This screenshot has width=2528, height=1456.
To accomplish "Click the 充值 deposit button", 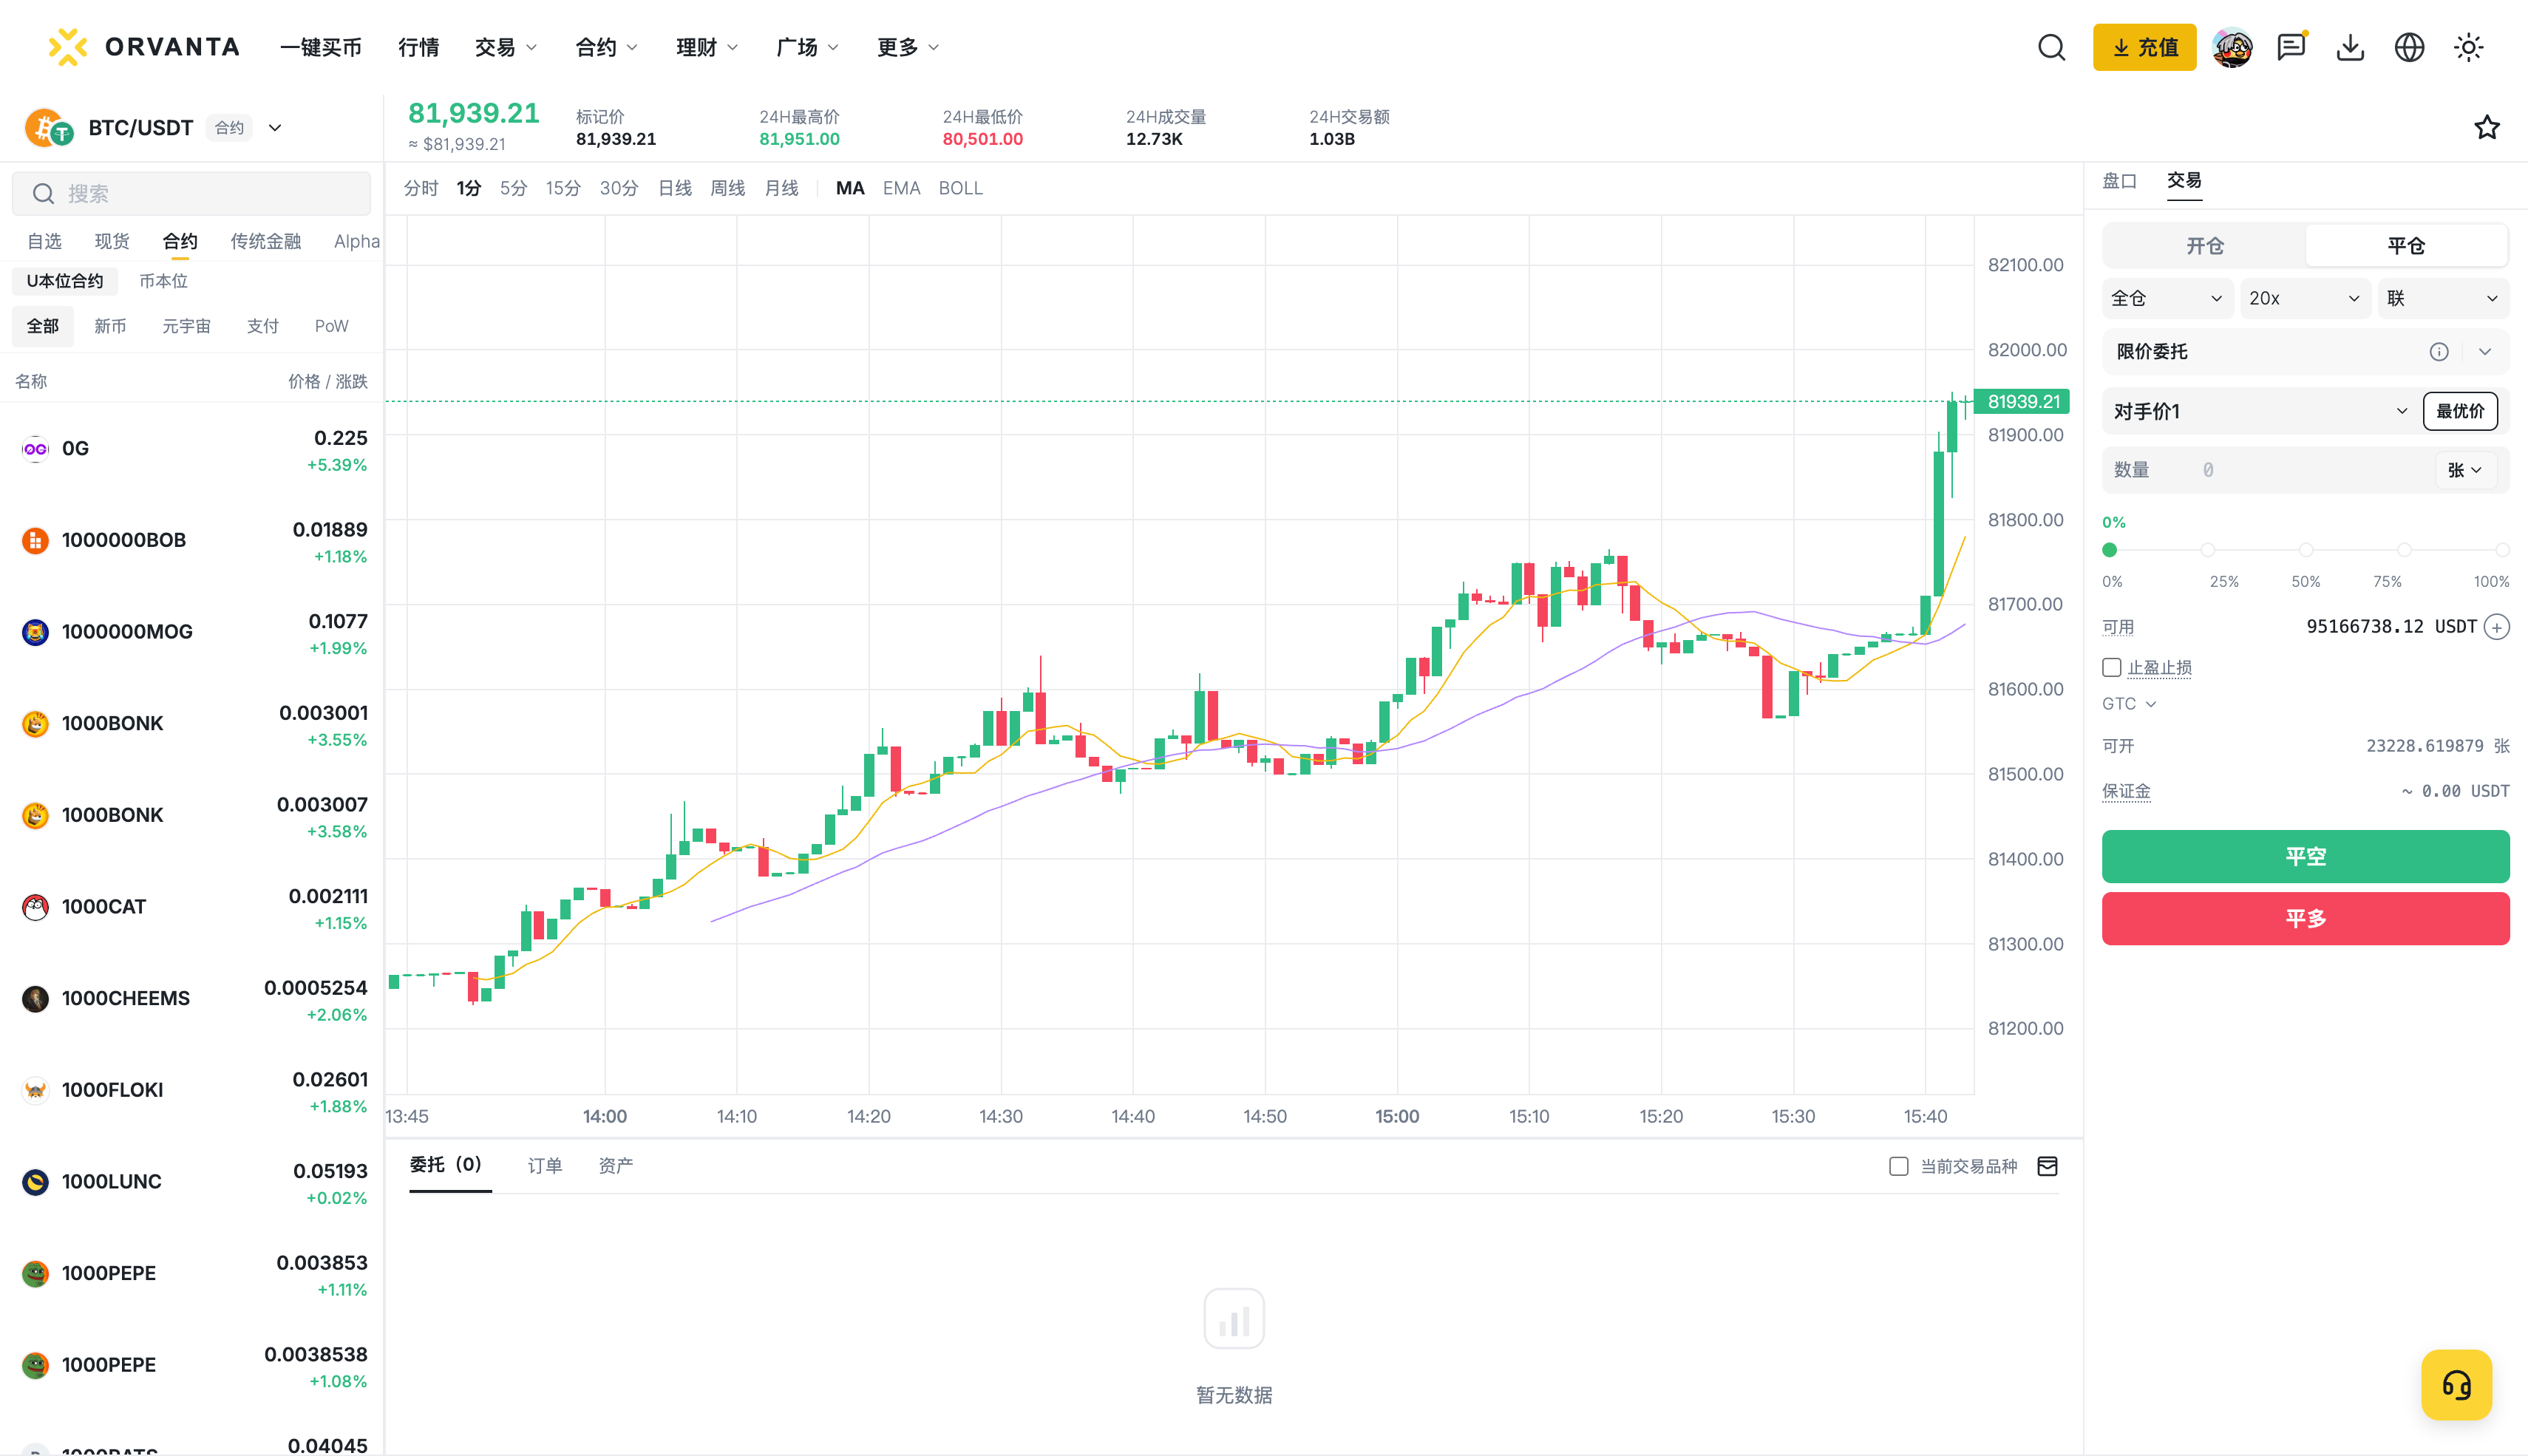I will [x=2144, y=47].
